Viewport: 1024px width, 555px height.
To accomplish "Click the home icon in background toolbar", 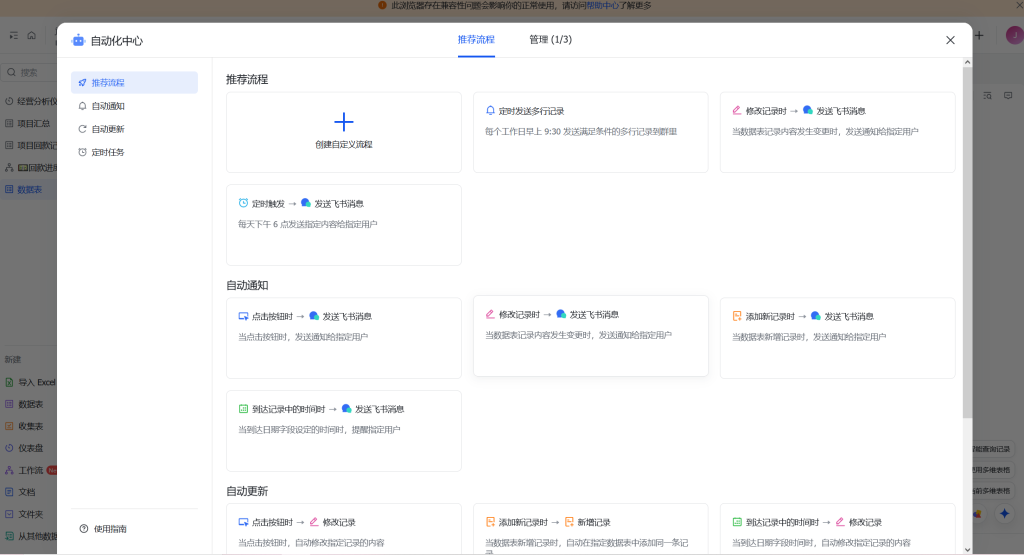I will pos(31,36).
